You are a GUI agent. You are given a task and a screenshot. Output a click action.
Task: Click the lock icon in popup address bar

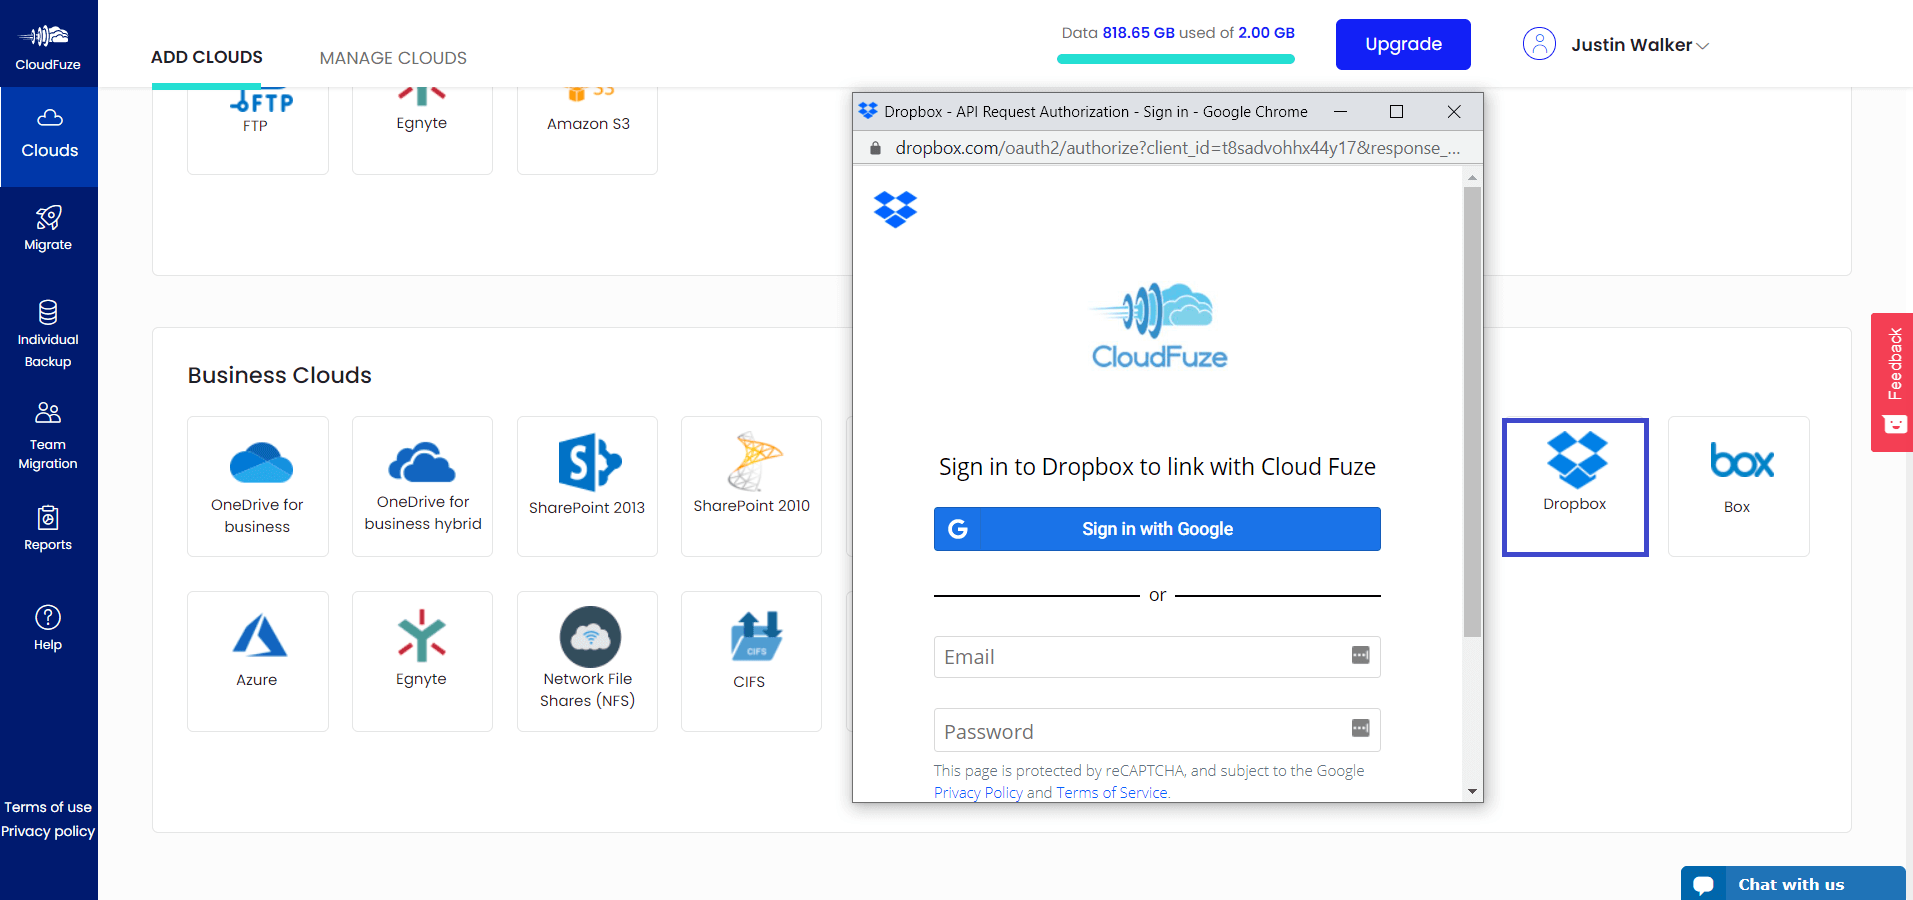(875, 148)
